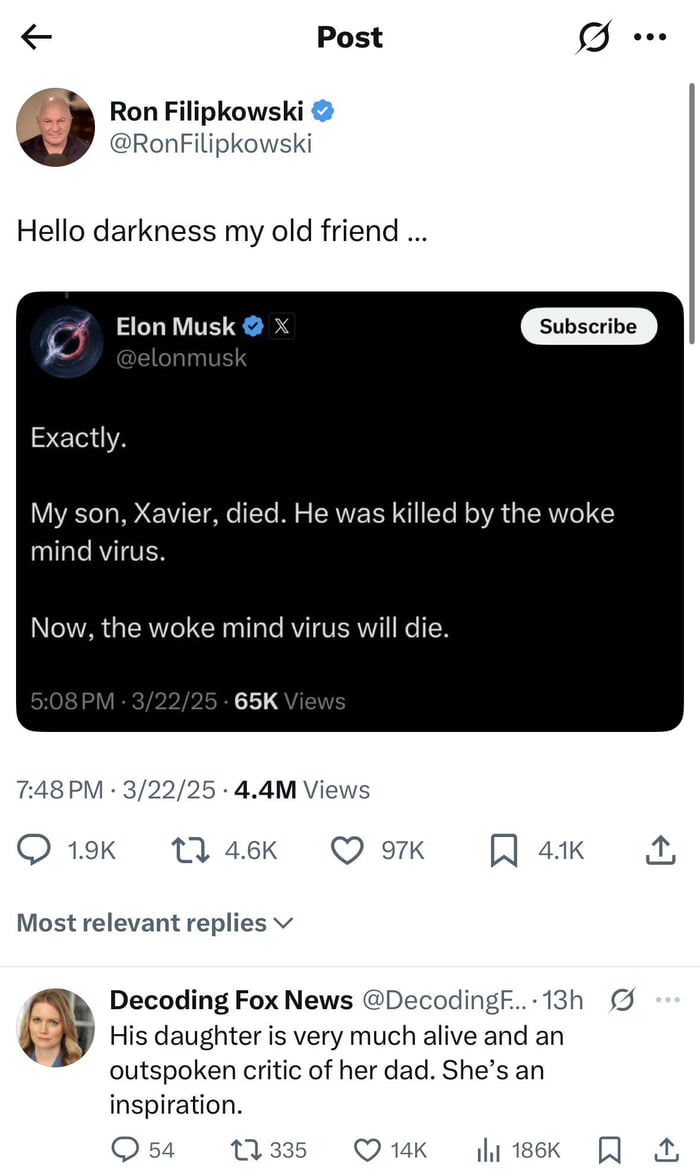Image resolution: width=700 pixels, height=1176 pixels.
Task: Bookmark the main post
Action: pyautogui.click(x=503, y=850)
